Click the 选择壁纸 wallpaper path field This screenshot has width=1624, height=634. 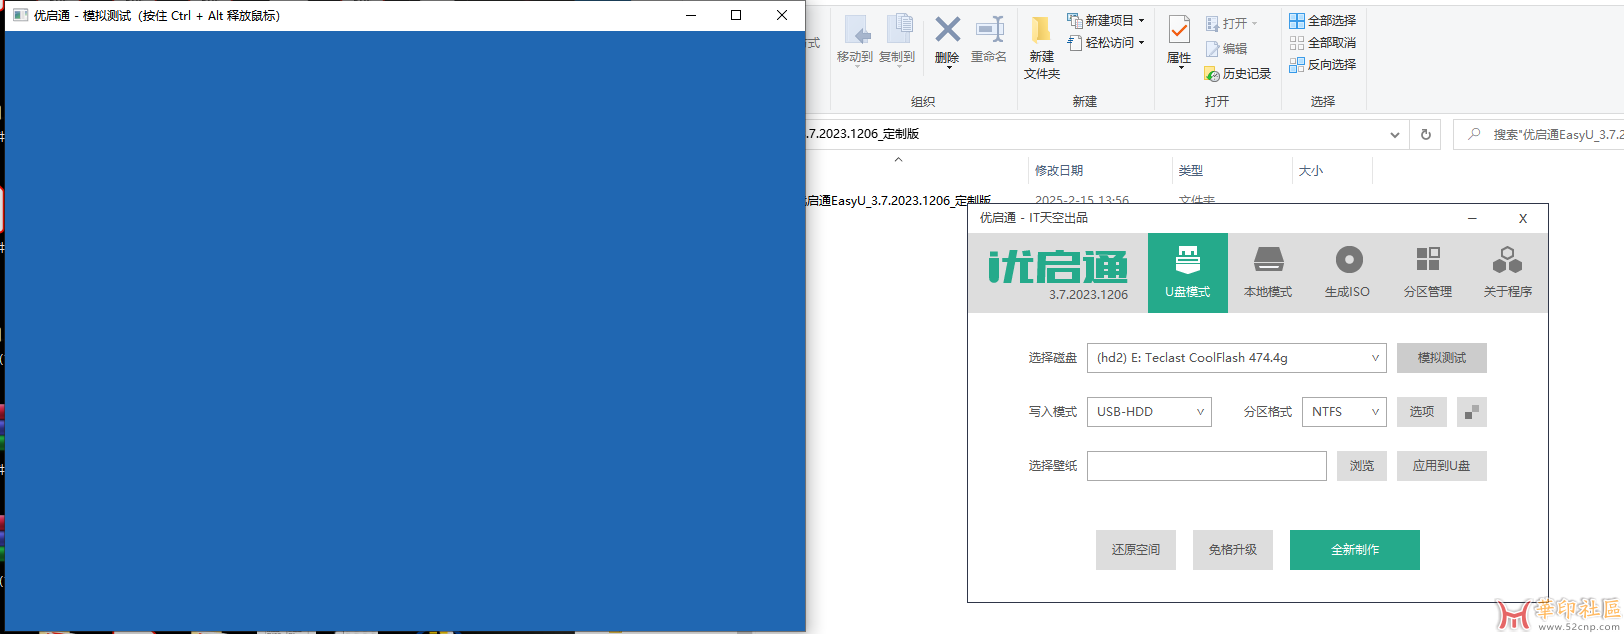pyautogui.click(x=1206, y=466)
